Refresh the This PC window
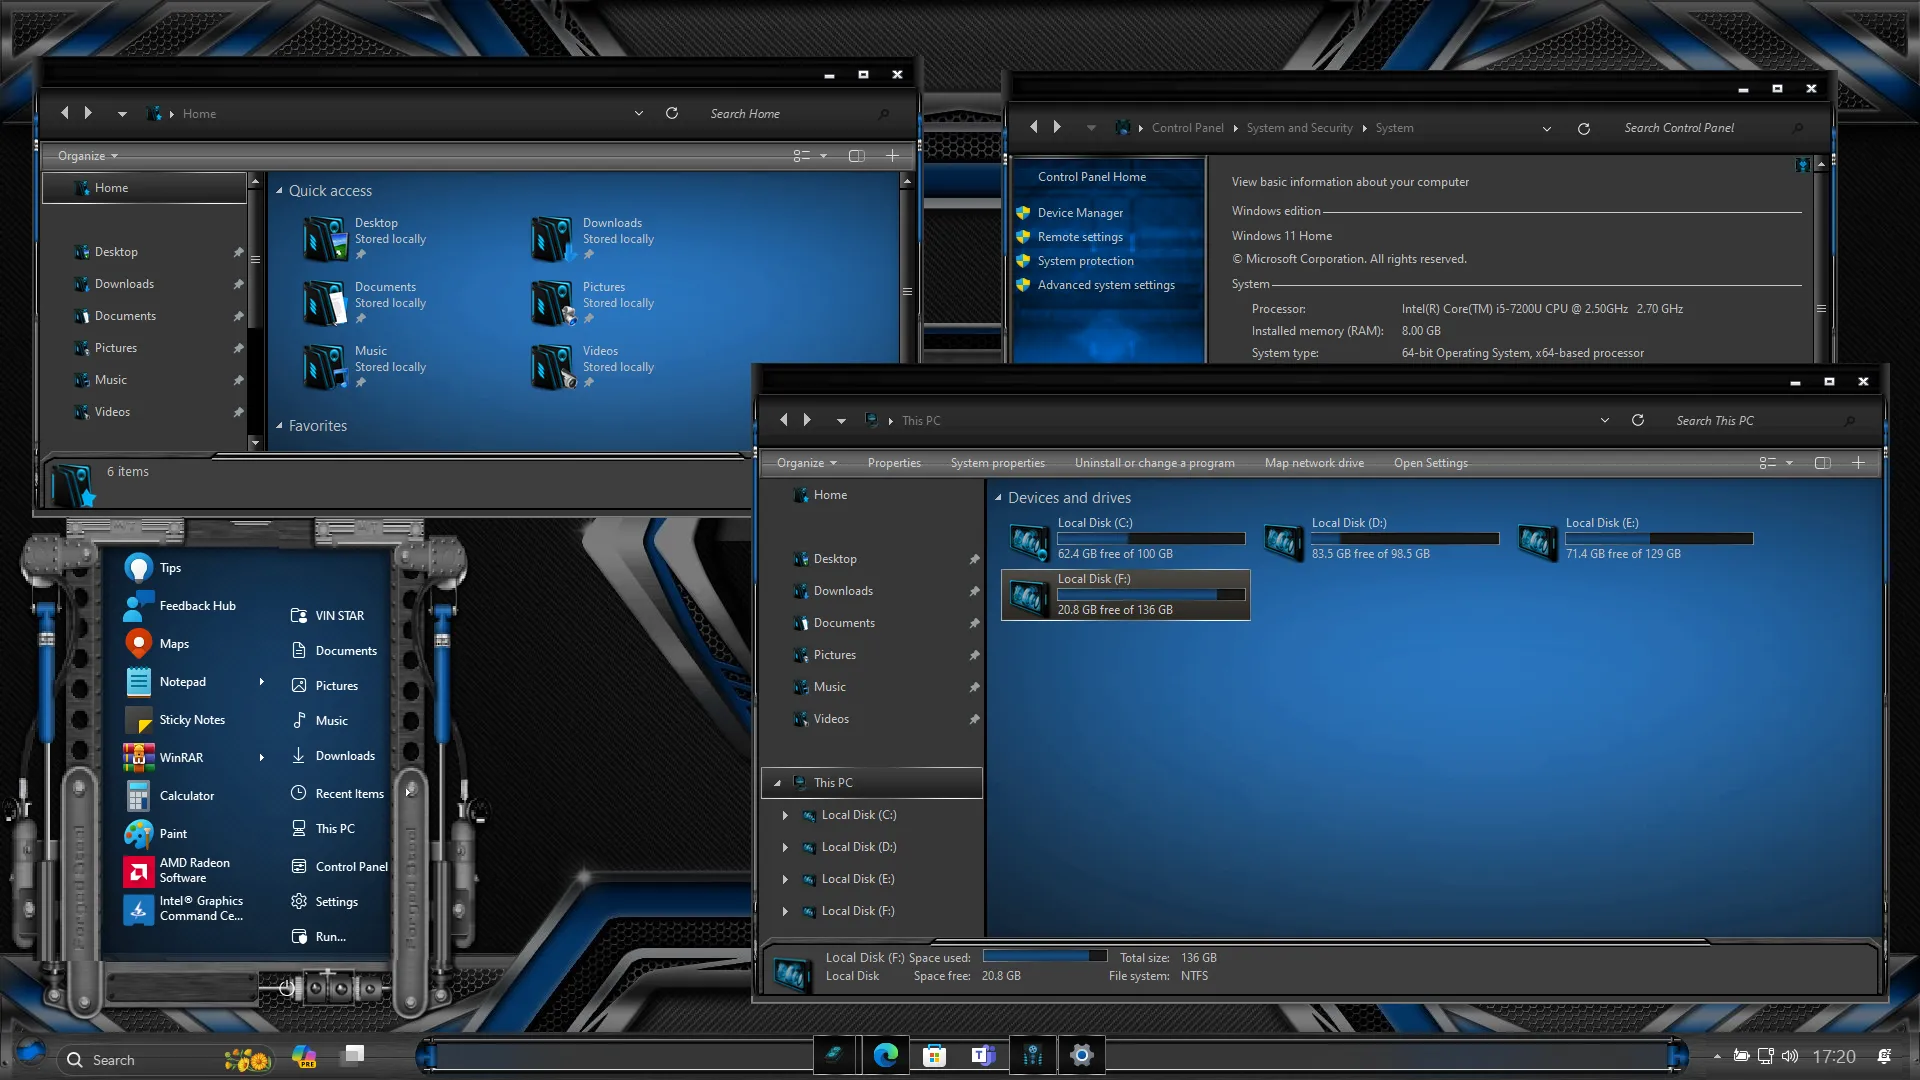 1638,420
